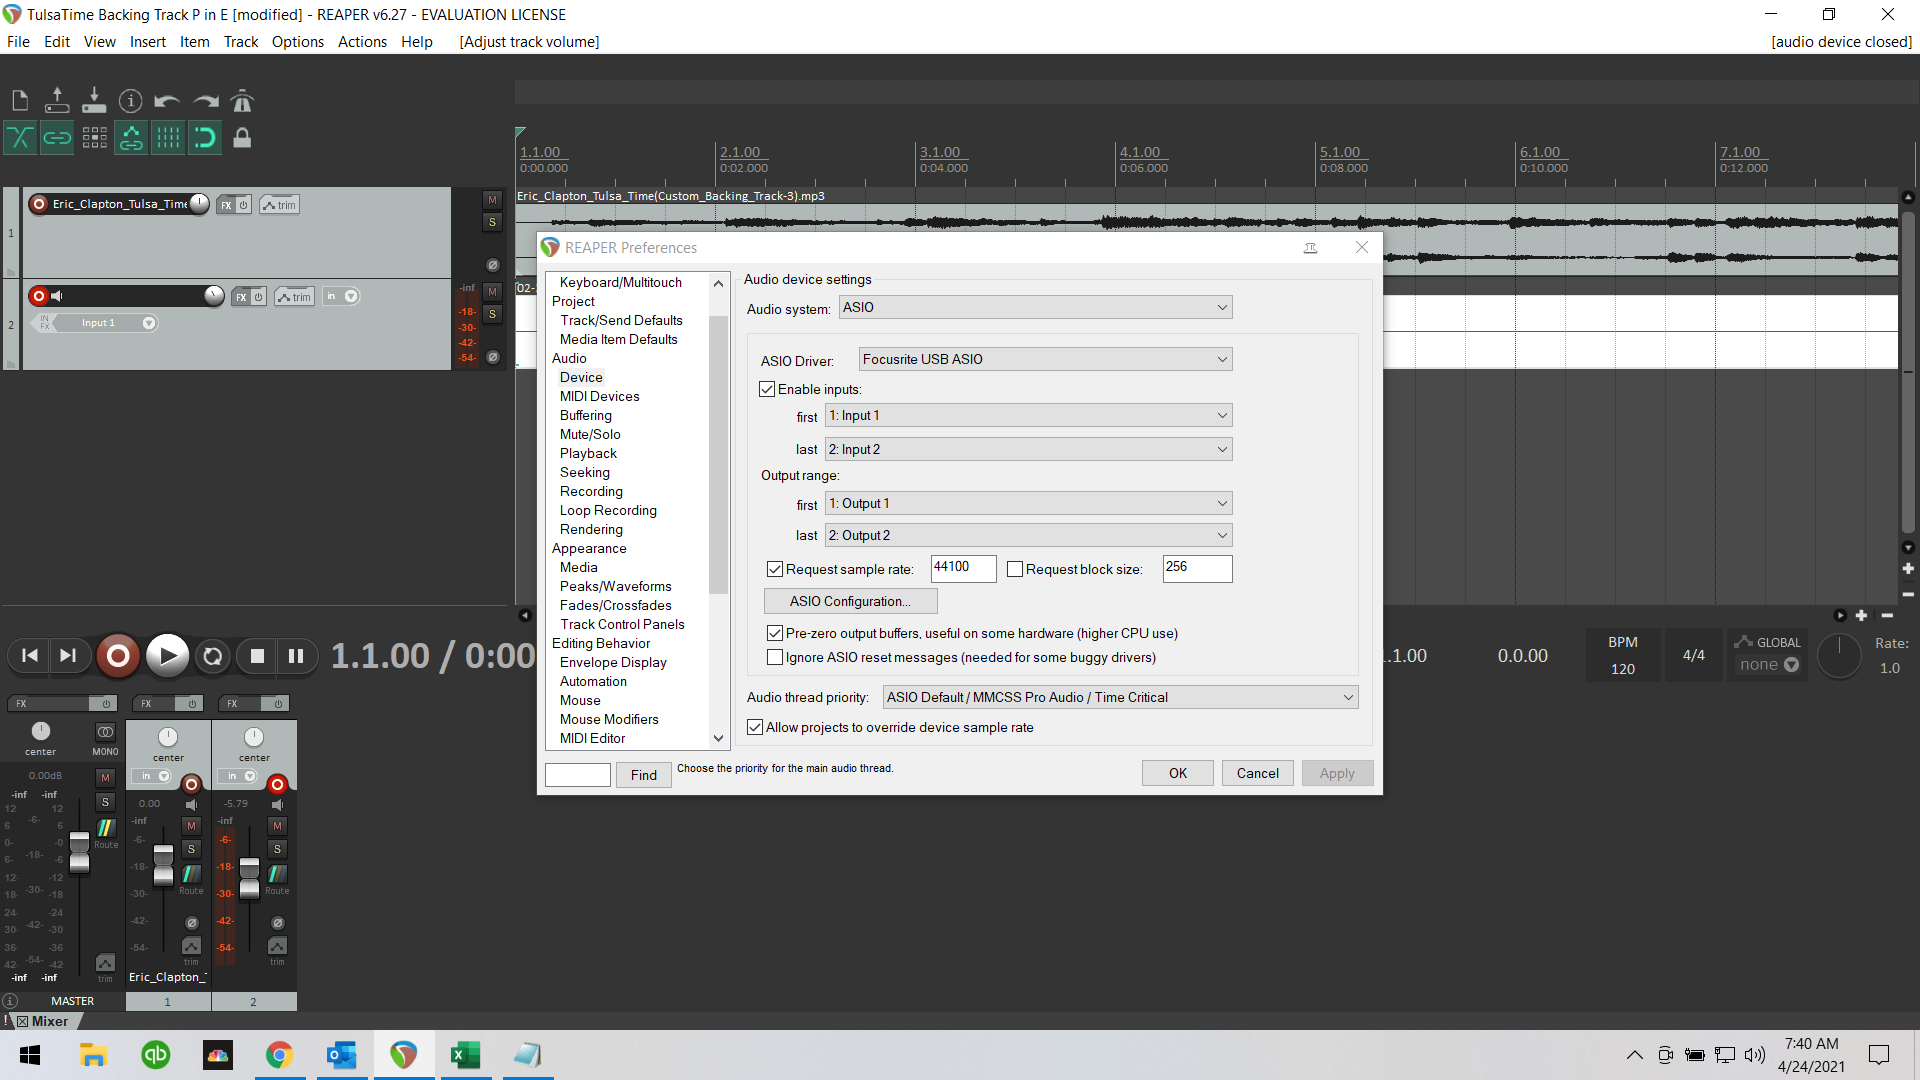1920x1080 pixels.
Task: Toggle Enable inputs checkbox
Action: (x=767, y=389)
